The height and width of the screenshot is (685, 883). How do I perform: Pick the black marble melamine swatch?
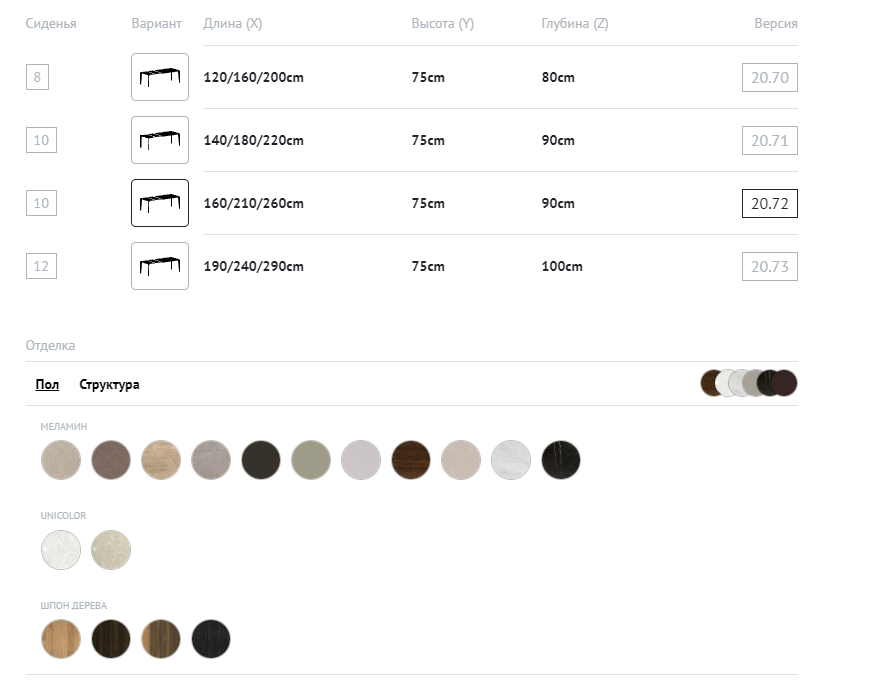(x=561, y=460)
